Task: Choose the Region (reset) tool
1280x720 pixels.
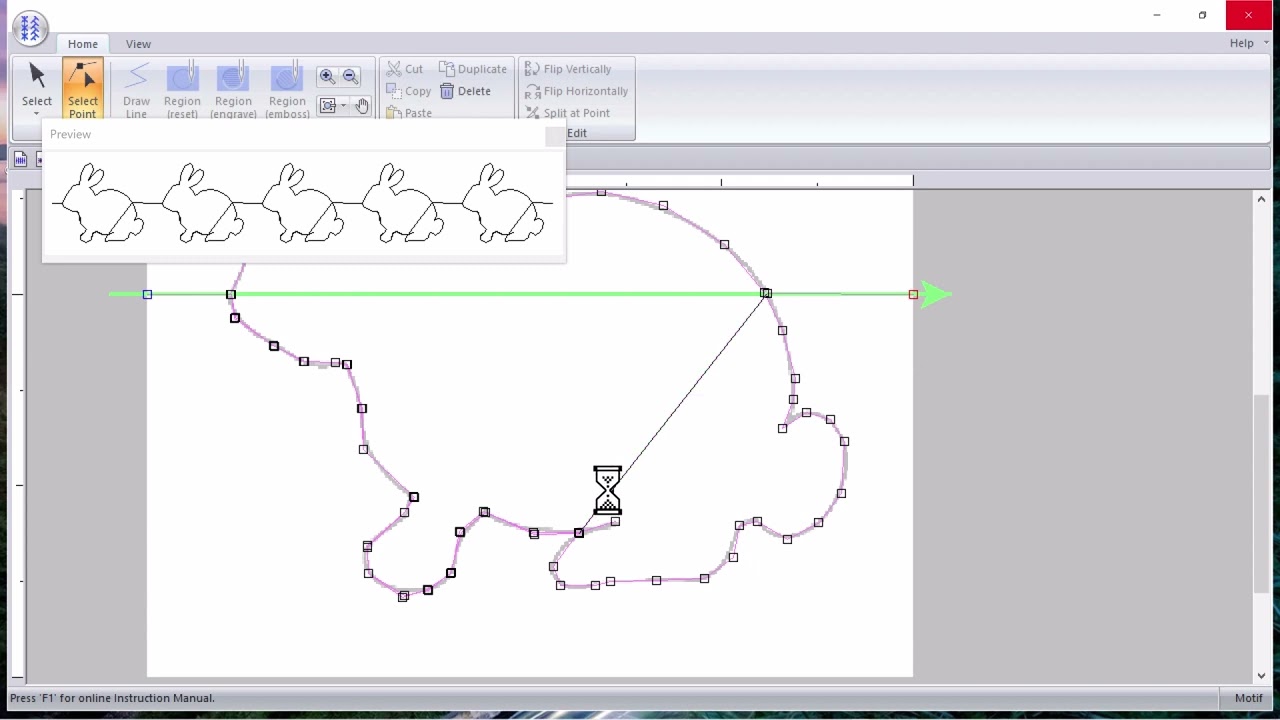Action: coord(182,90)
